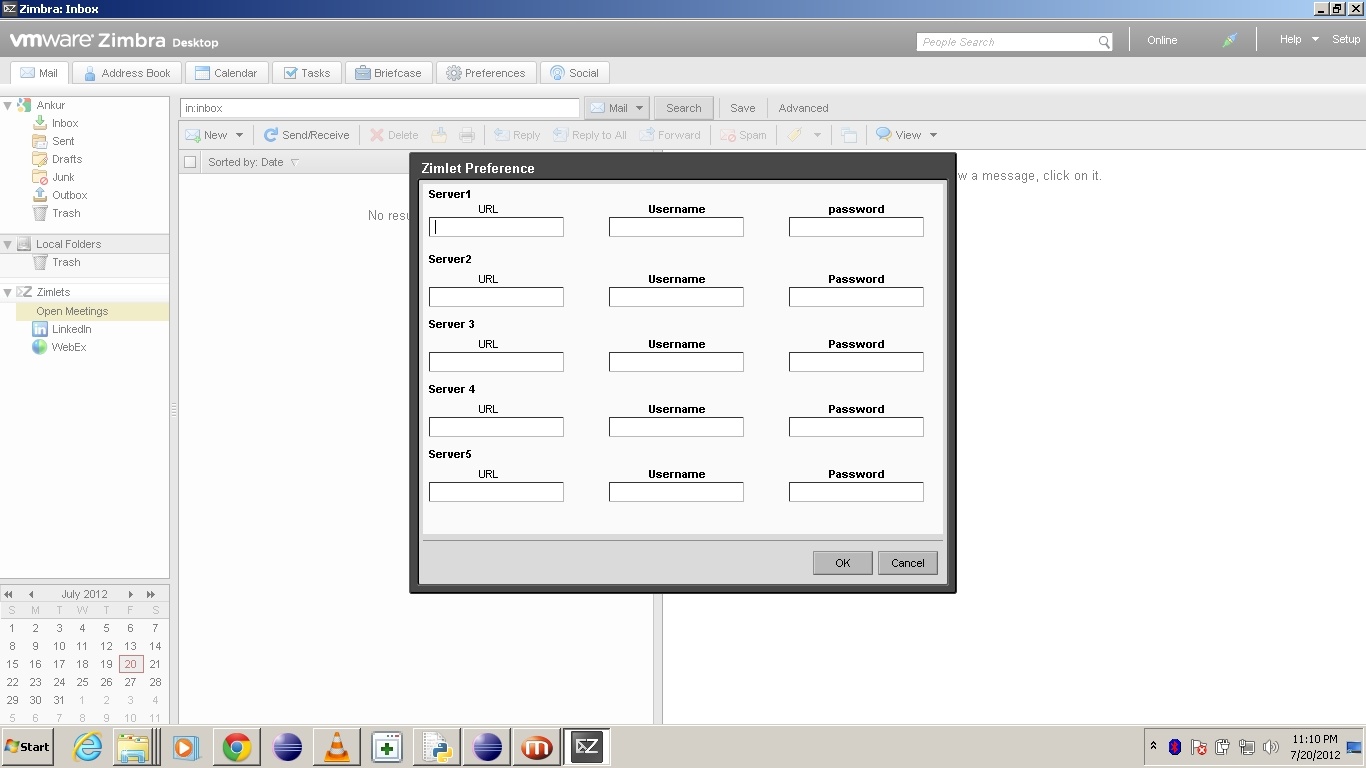Select the Open Meetings zimlet

click(72, 311)
